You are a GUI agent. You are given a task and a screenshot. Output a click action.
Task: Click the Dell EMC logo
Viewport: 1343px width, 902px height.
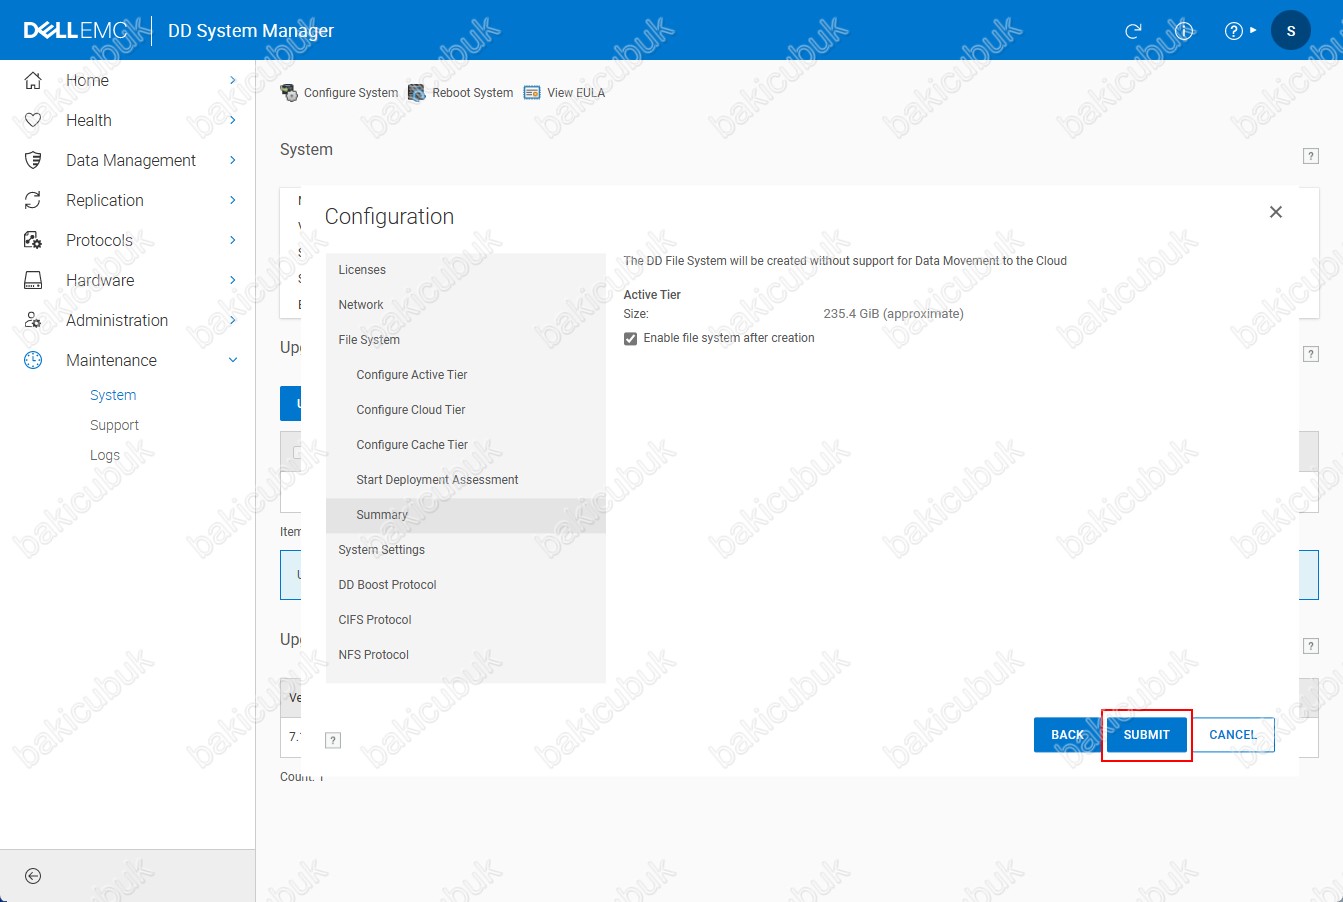(76, 31)
